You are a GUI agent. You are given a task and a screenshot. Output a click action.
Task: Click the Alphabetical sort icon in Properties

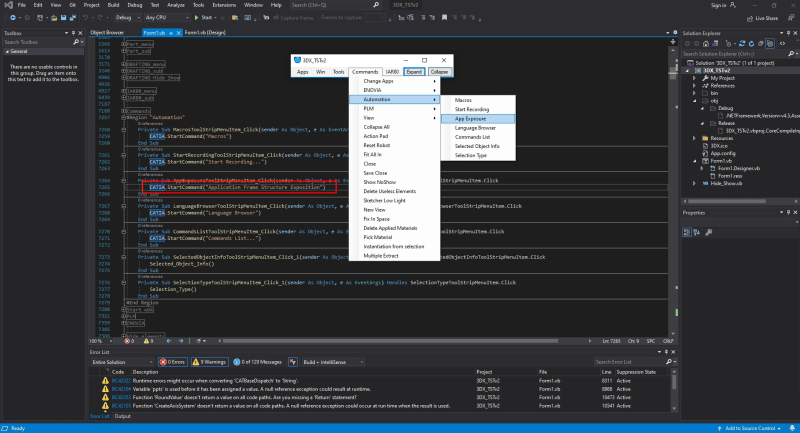[x=696, y=233]
